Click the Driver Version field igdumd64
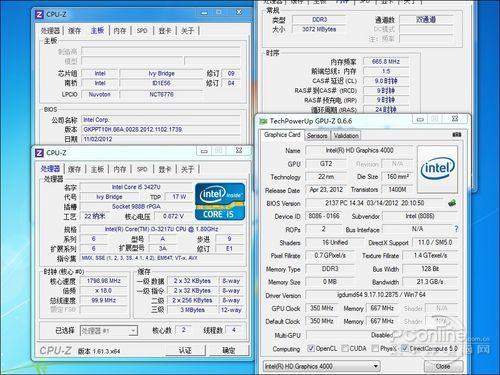Viewport: 500px width, 375px height. (381, 295)
